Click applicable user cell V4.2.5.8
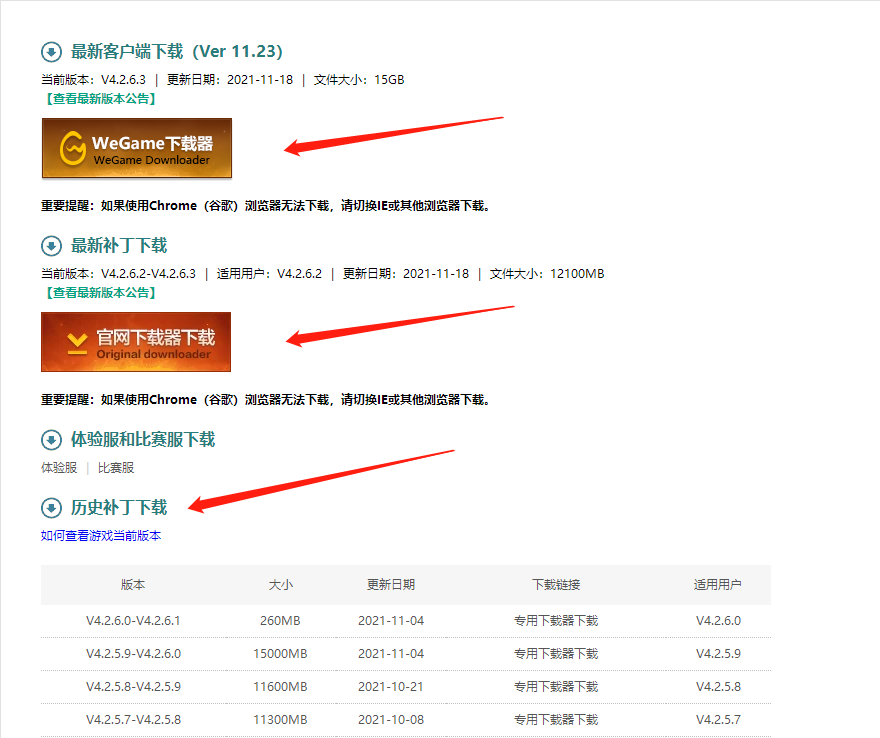Screen dimensions: 880x738 coord(718,686)
